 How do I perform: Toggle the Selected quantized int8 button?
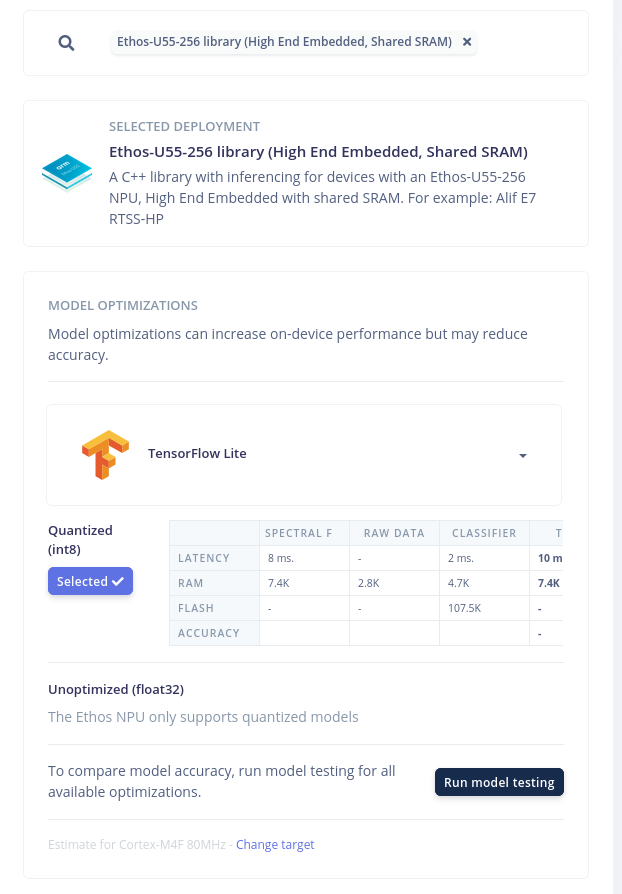pos(90,581)
